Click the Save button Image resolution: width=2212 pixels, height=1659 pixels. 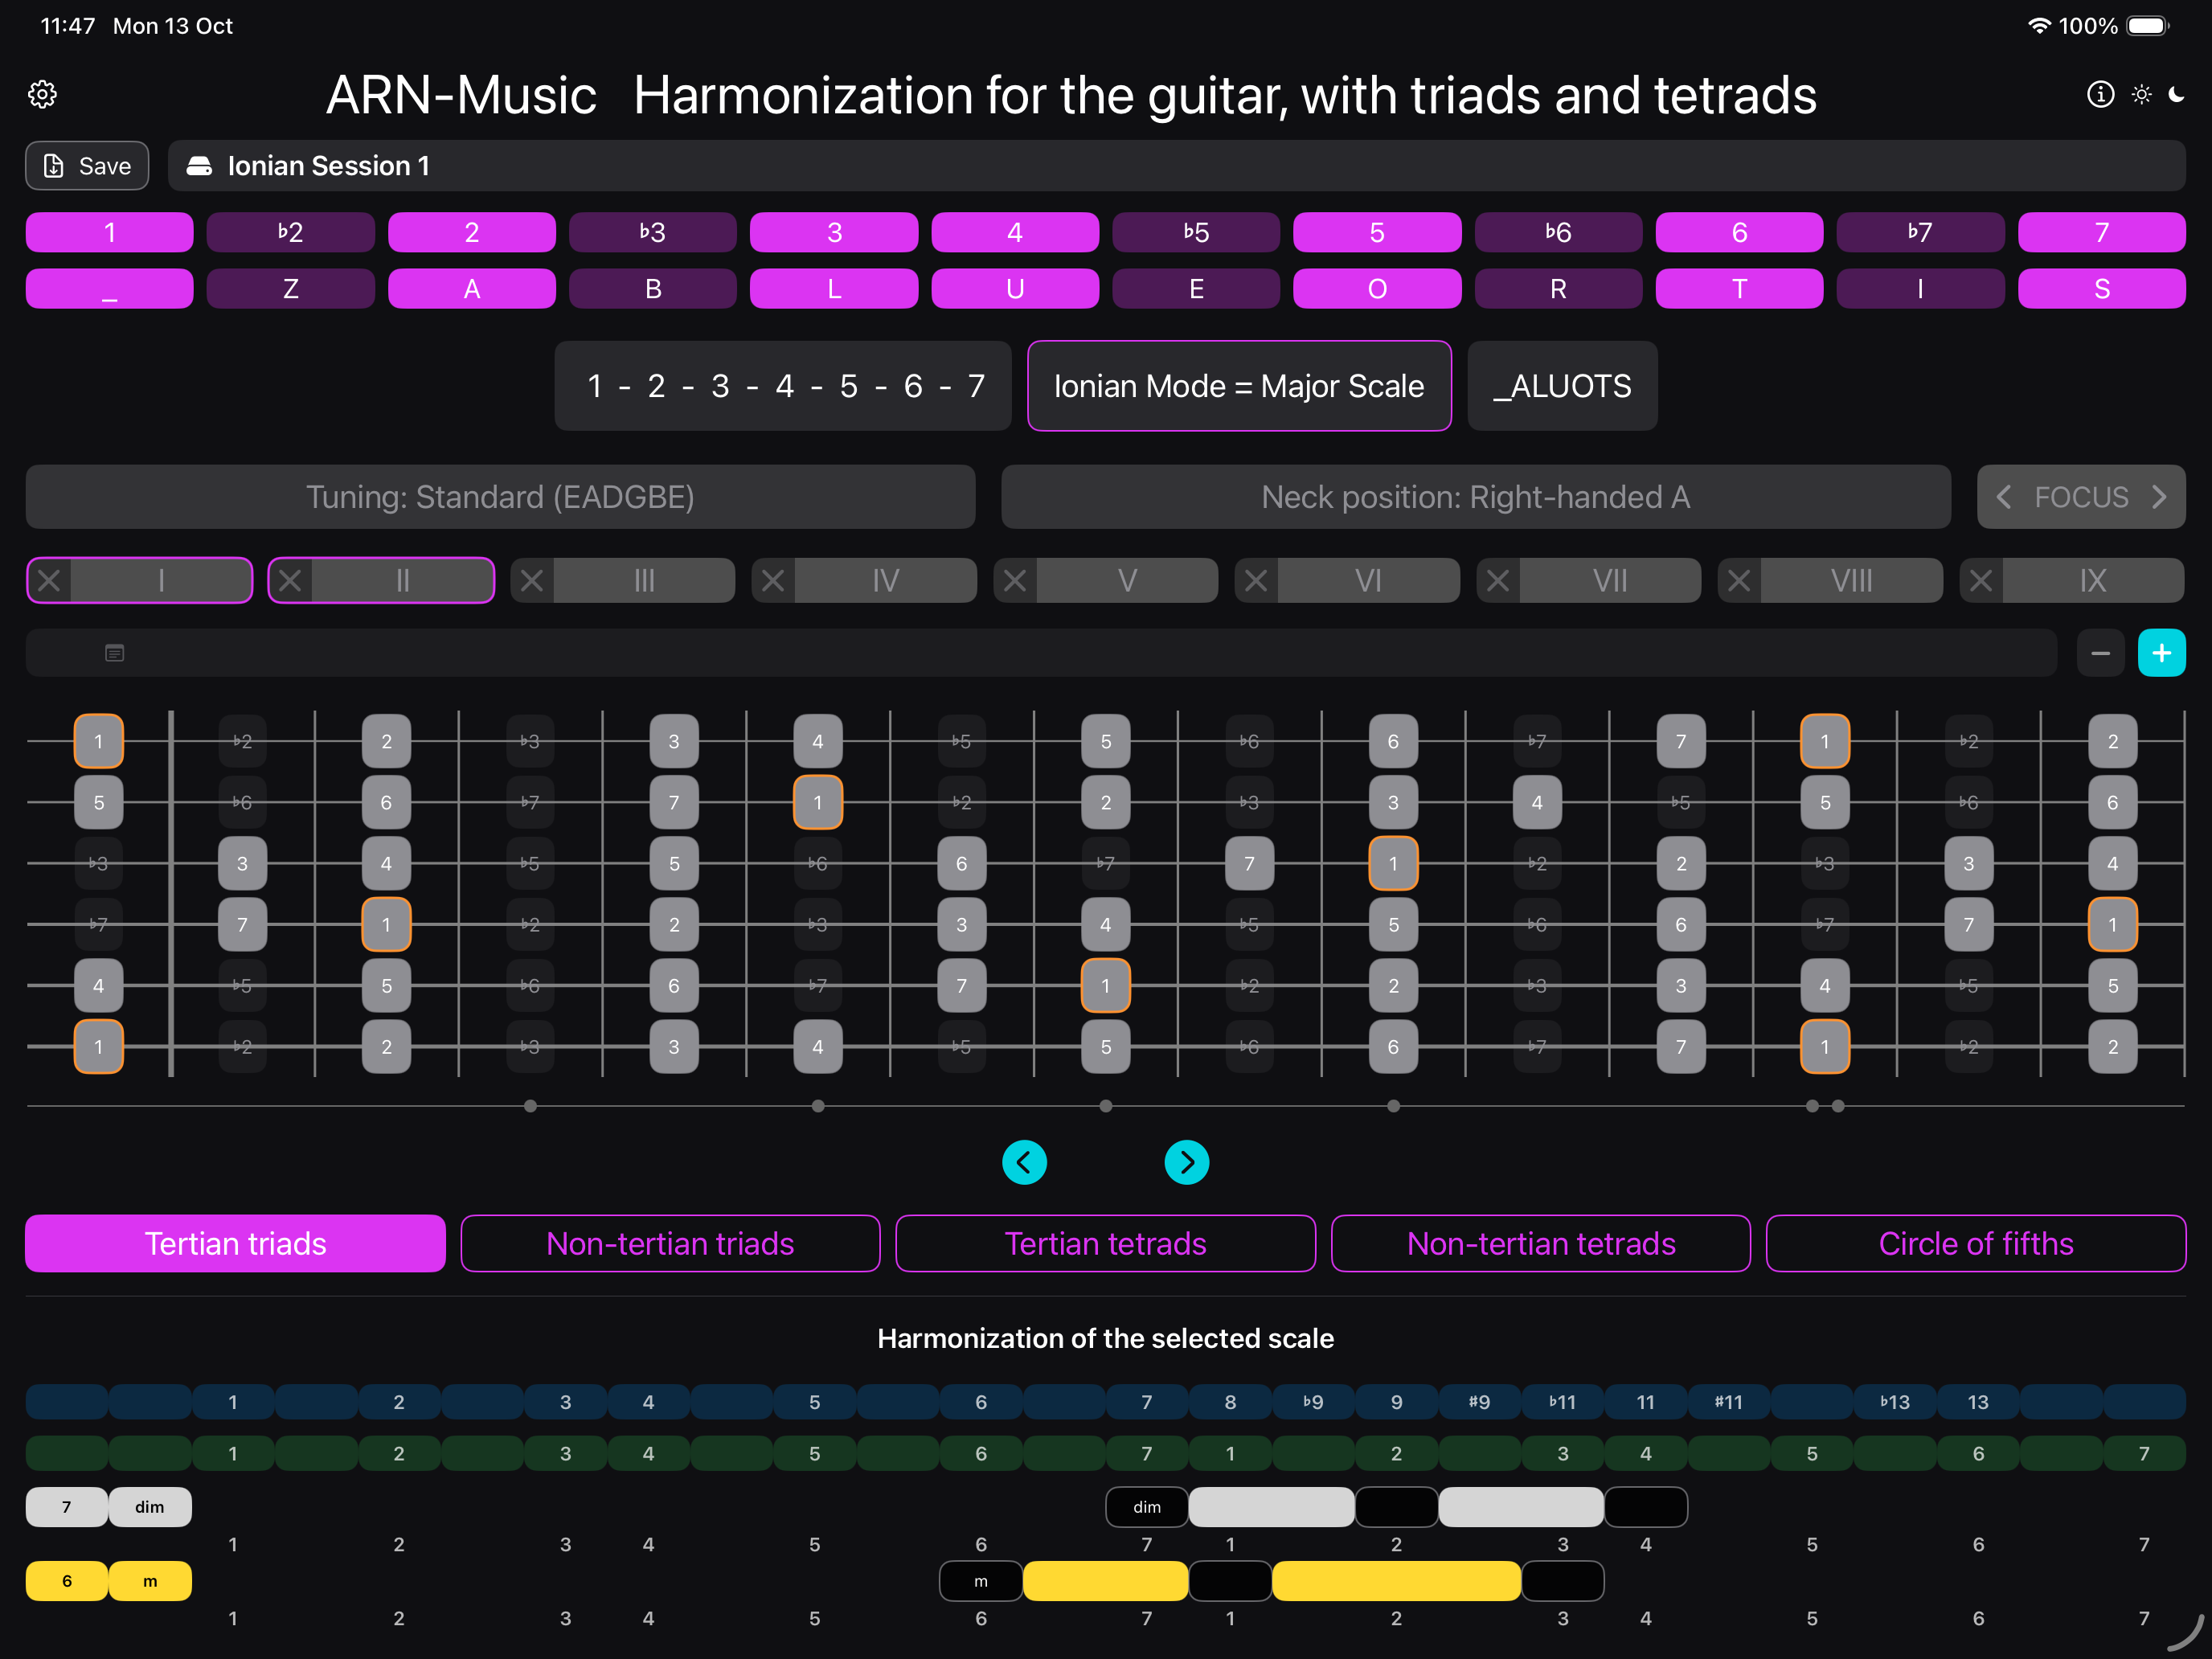pos(87,166)
